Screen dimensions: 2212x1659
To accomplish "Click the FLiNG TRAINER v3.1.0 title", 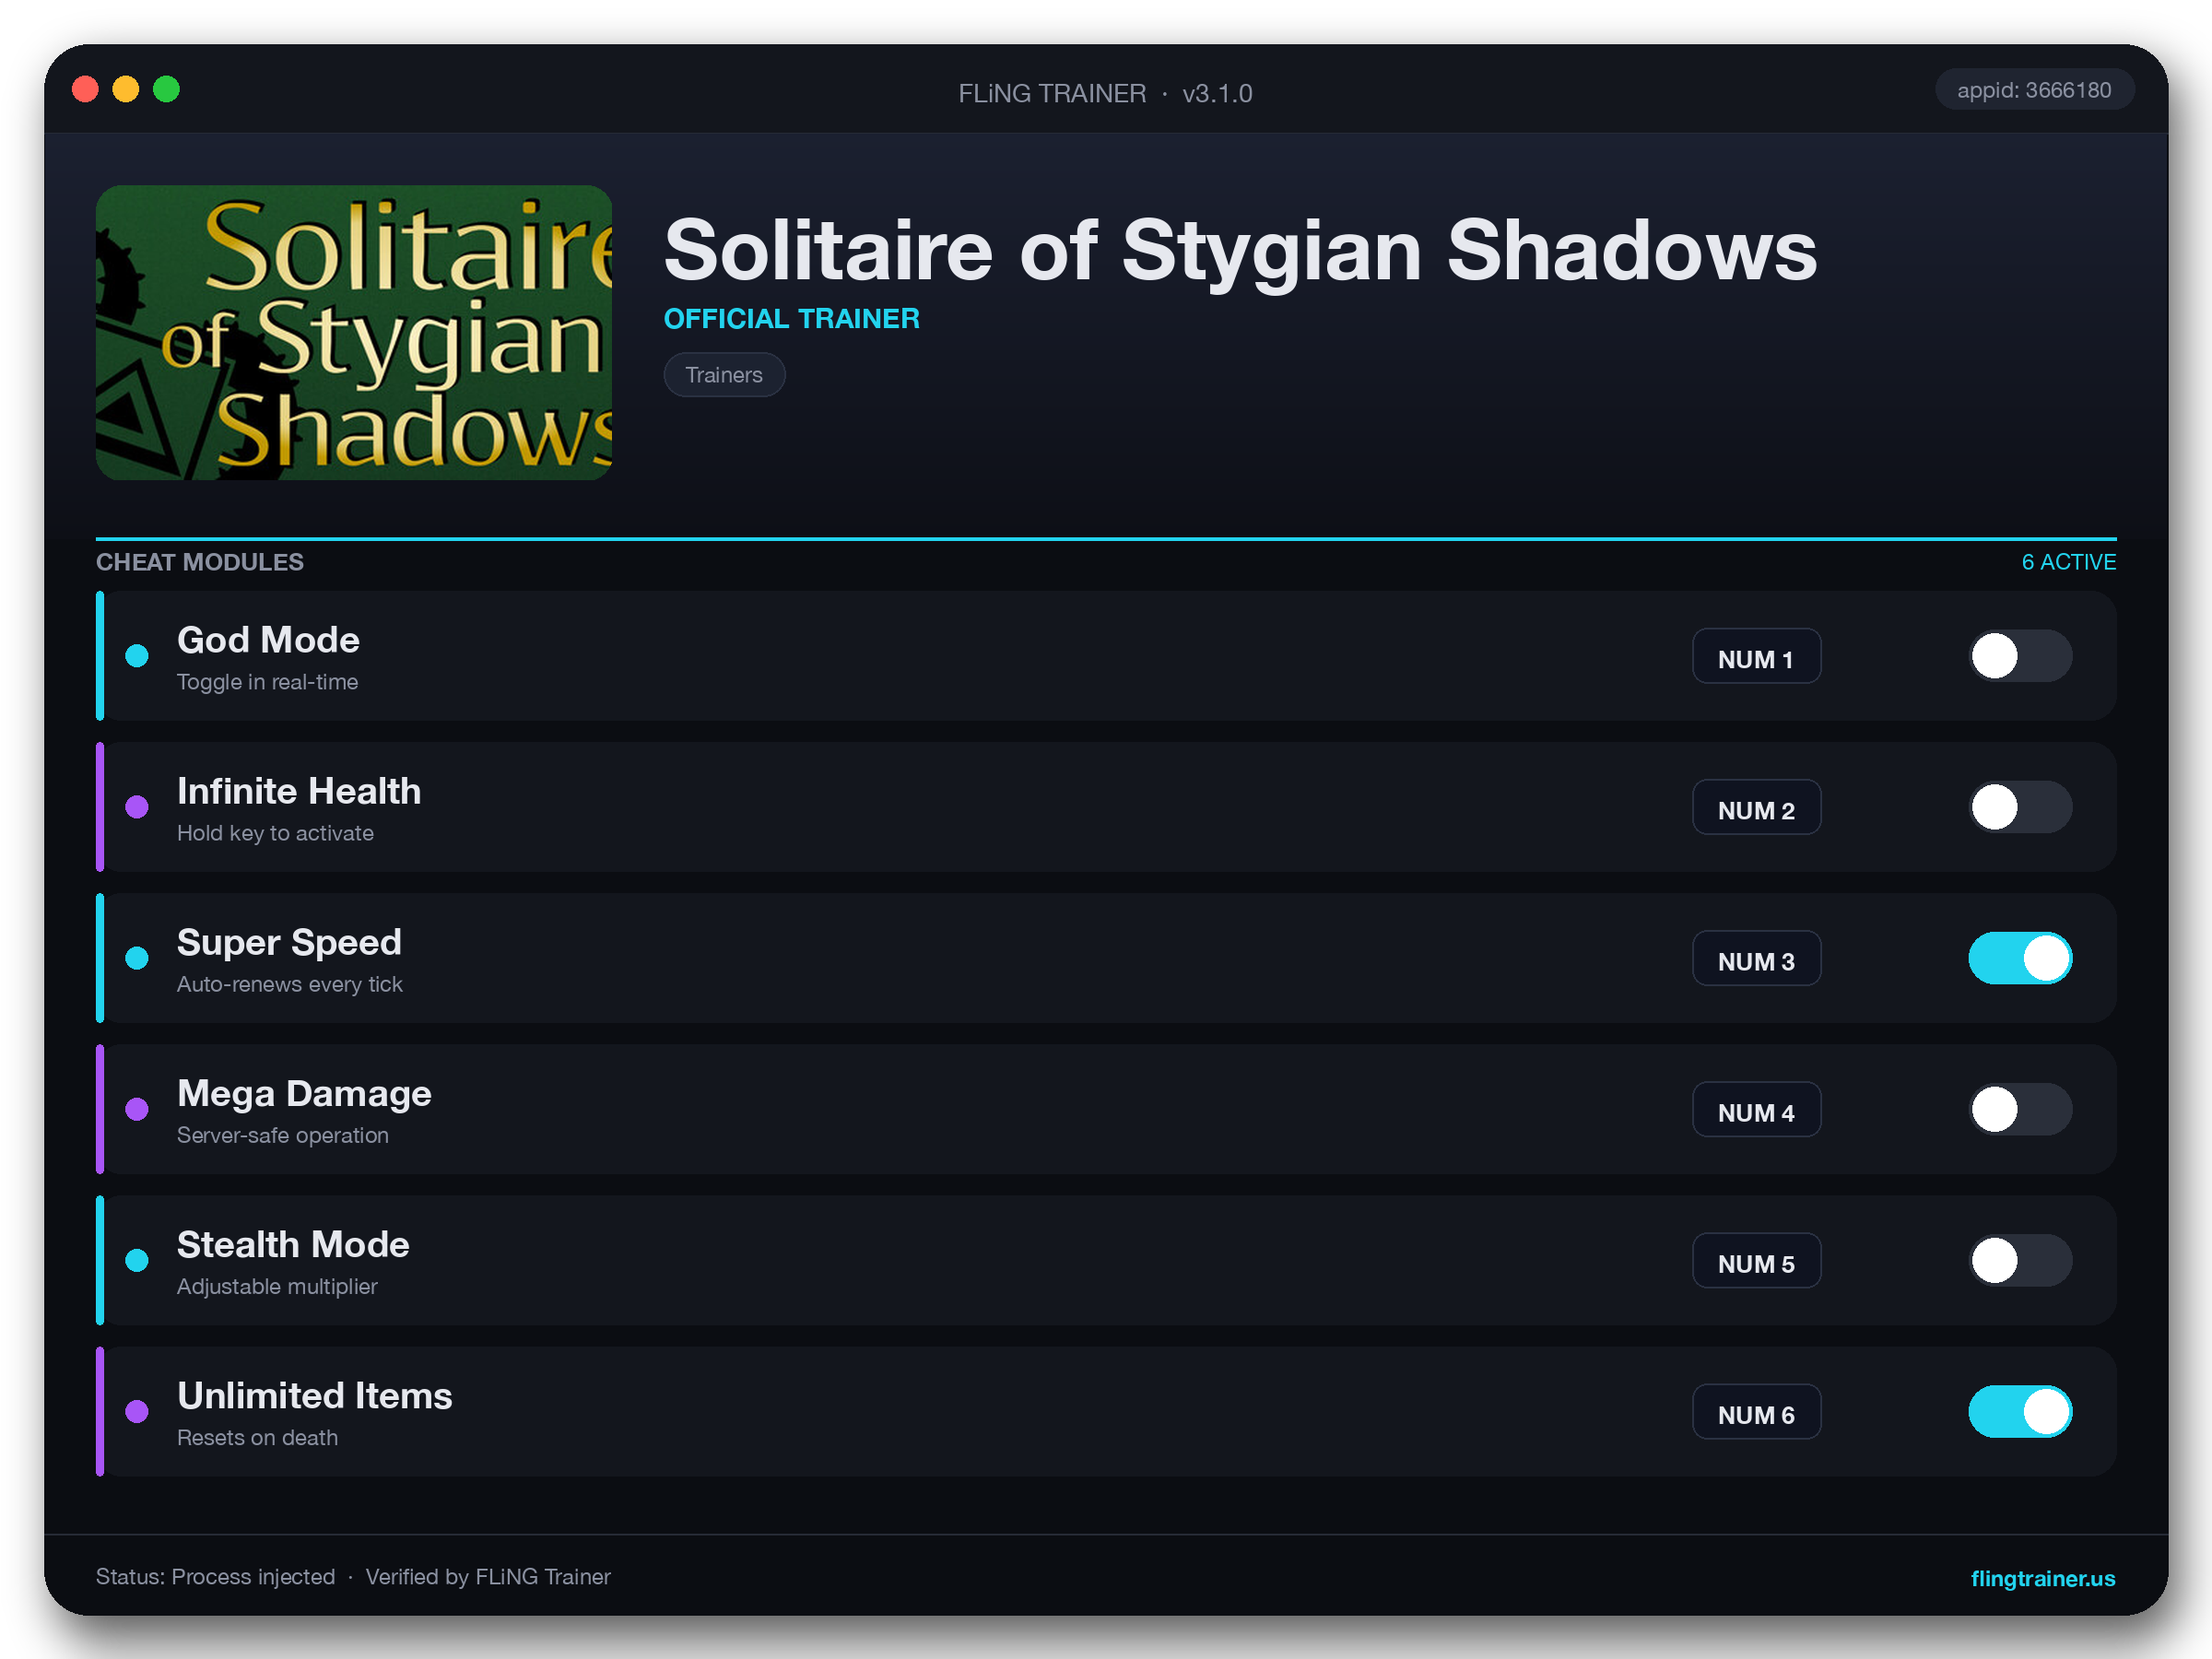I will tap(1105, 93).
